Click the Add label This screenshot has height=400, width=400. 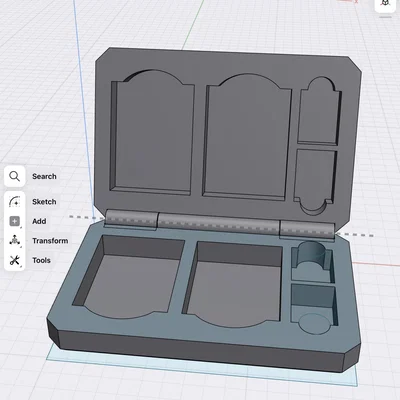point(39,221)
